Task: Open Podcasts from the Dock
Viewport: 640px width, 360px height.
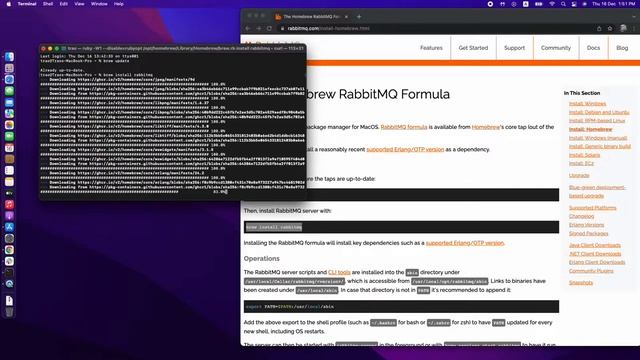Action: click(x=9, y=216)
